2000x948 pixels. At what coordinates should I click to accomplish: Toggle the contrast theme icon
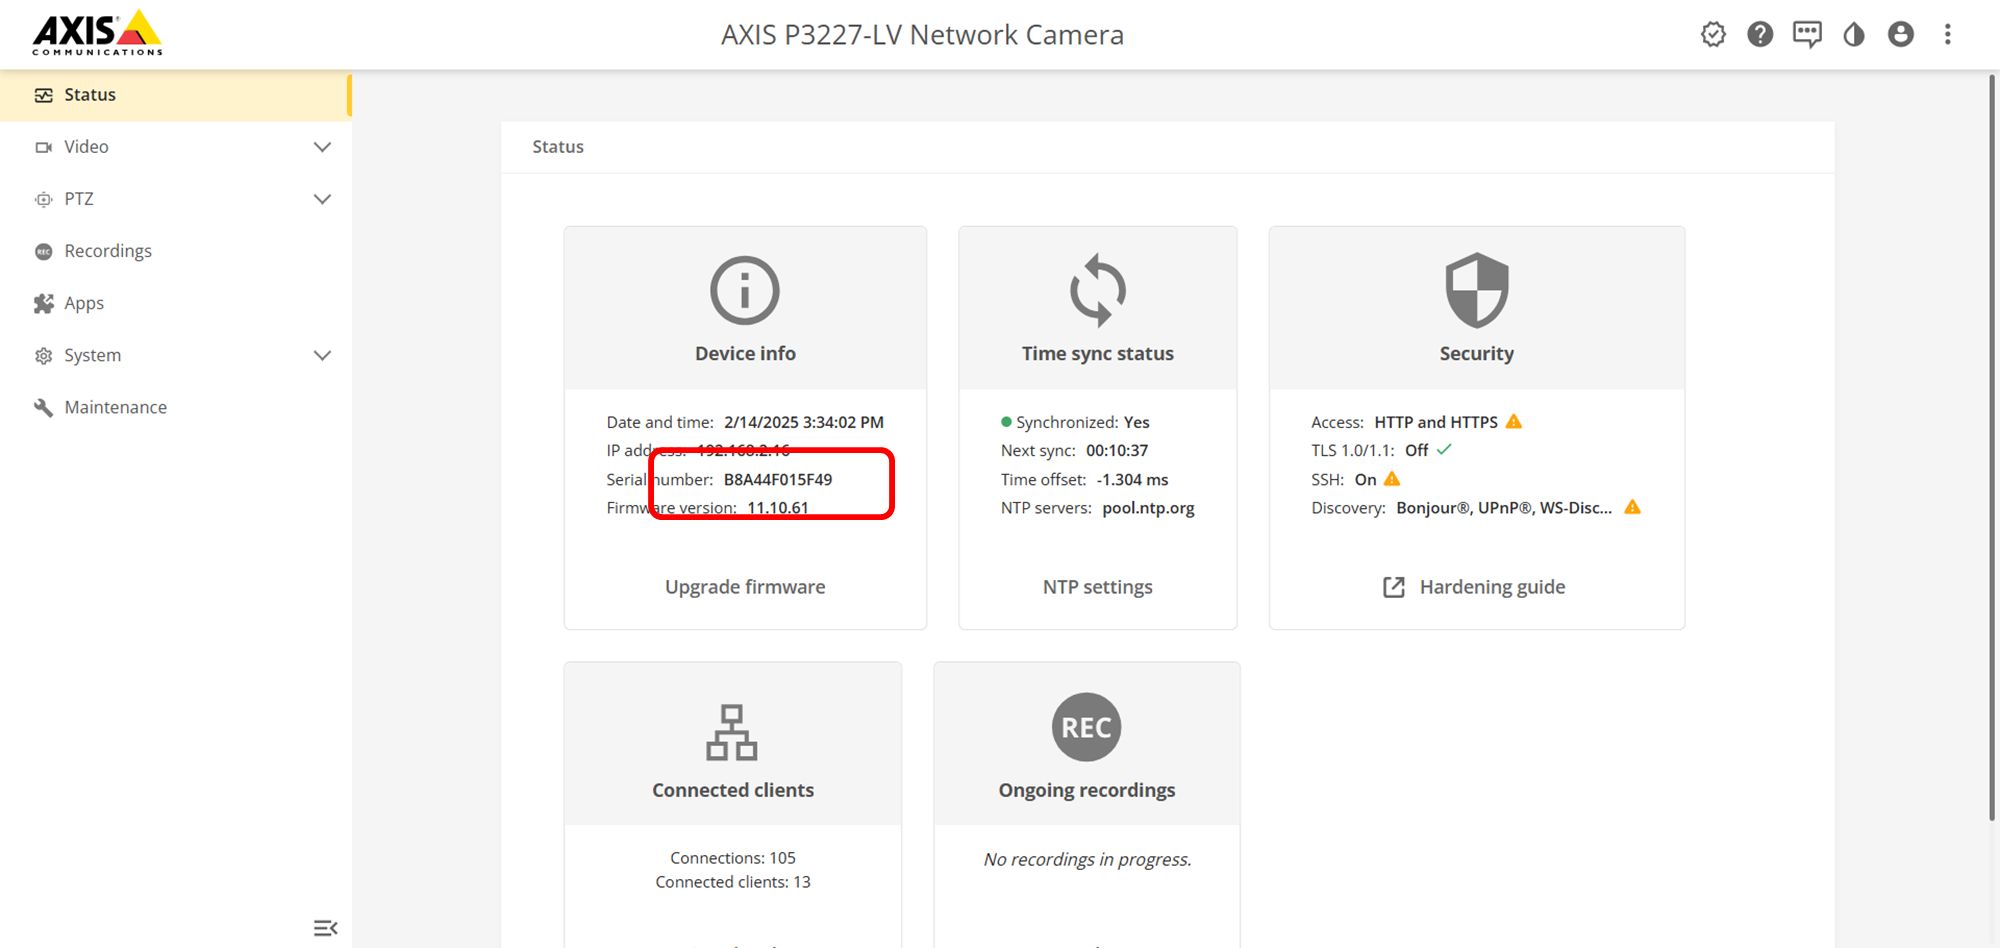tap(1854, 35)
